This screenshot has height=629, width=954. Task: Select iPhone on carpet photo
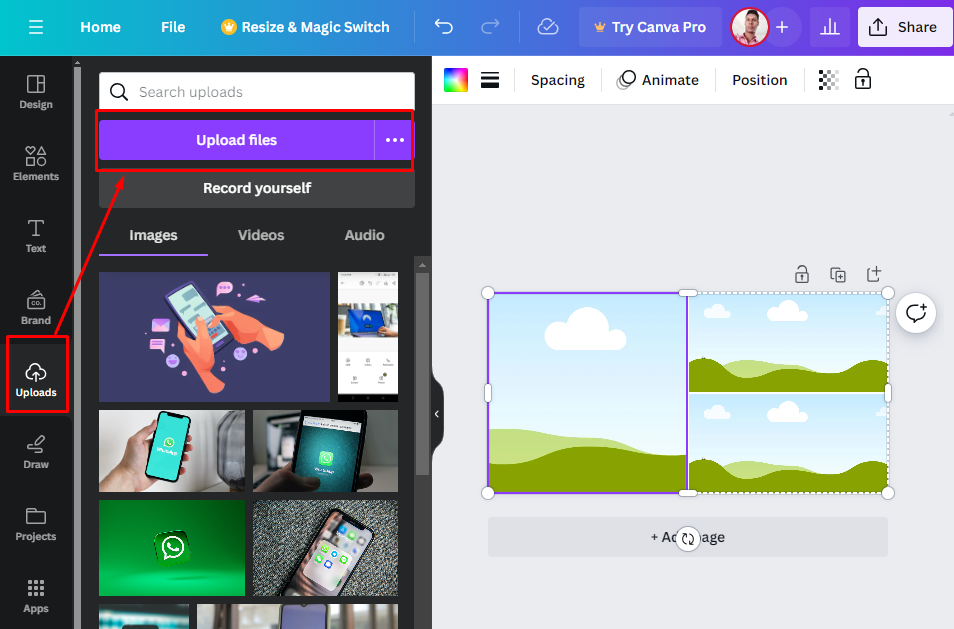(326, 548)
